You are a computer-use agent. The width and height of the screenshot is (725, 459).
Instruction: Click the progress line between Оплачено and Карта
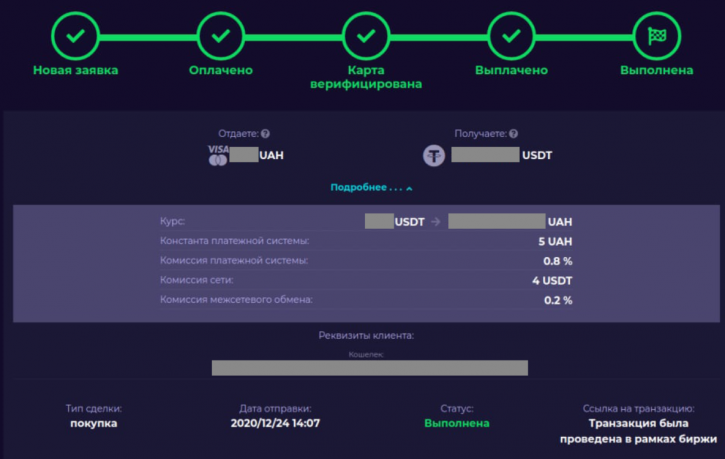coord(293,37)
